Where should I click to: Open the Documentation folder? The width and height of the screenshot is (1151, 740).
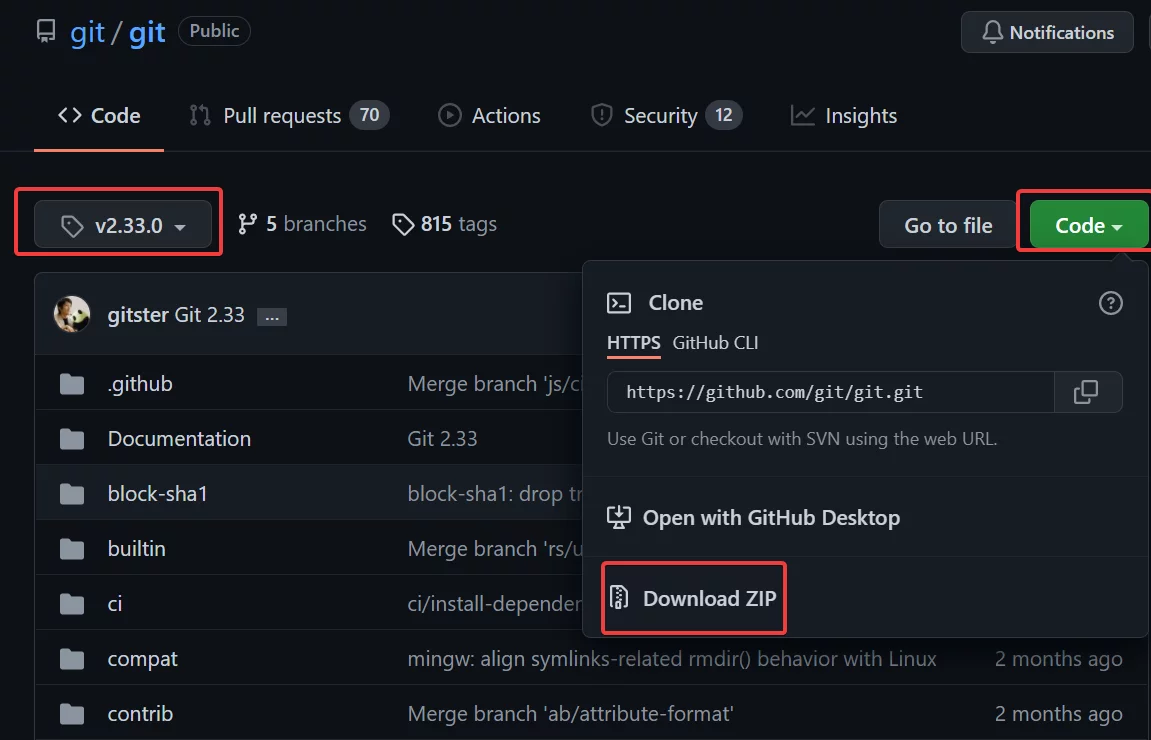[179, 439]
